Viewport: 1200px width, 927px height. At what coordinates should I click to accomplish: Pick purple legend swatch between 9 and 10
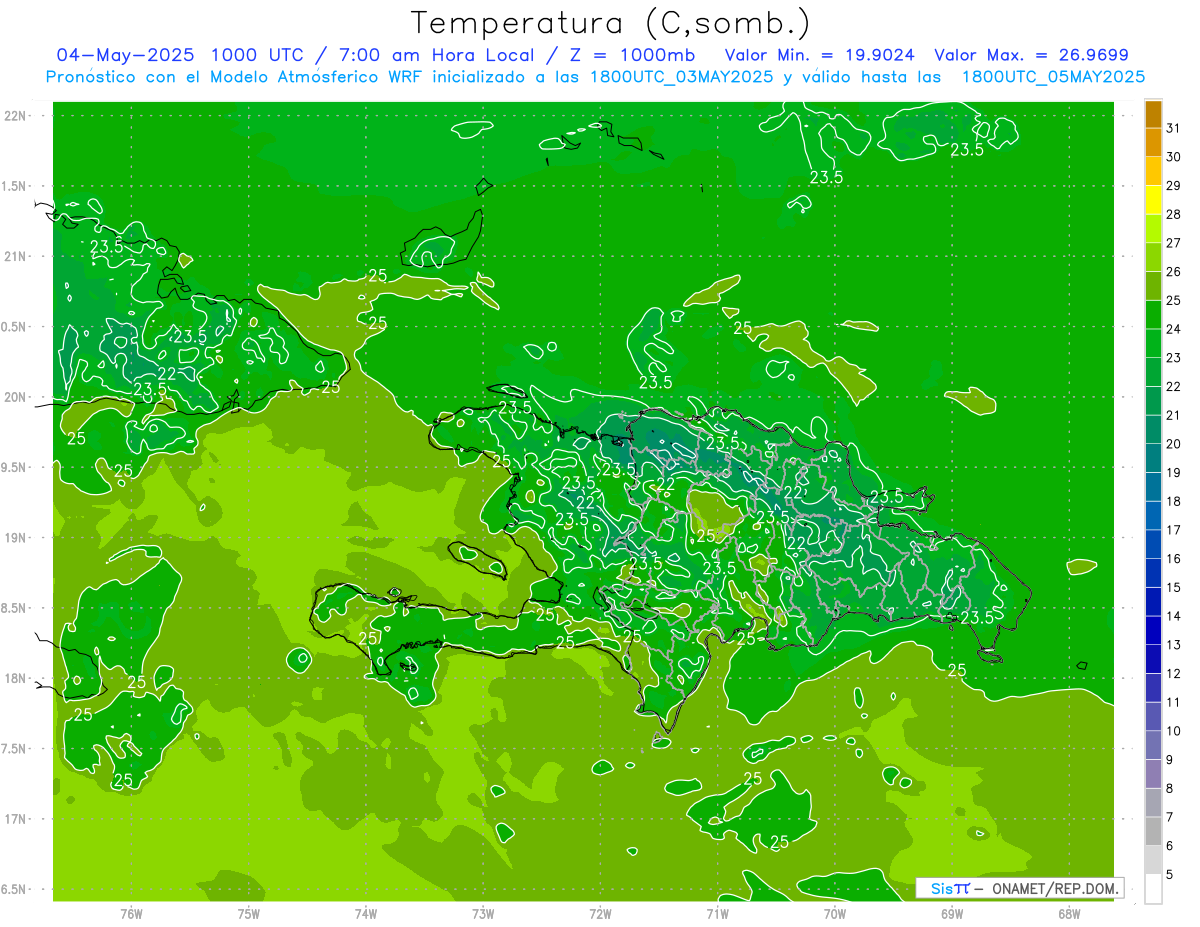[x=1153, y=746]
